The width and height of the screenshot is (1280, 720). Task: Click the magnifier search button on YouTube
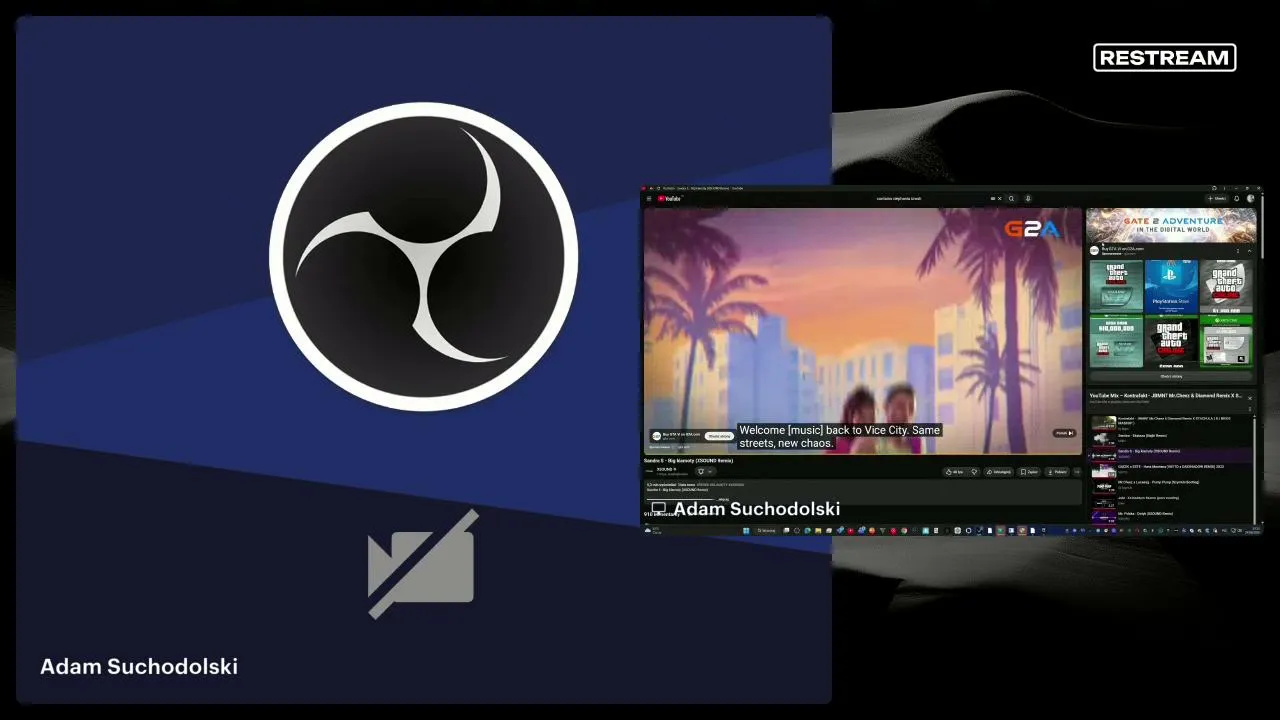click(1011, 198)
